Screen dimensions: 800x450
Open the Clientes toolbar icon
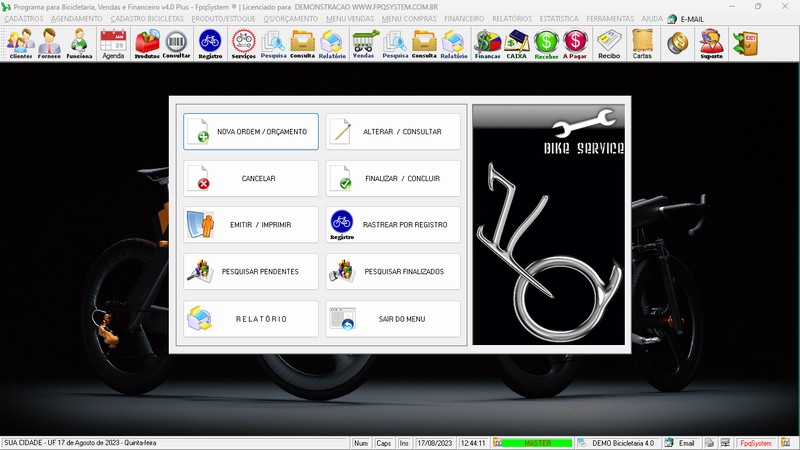coord(20,44)
